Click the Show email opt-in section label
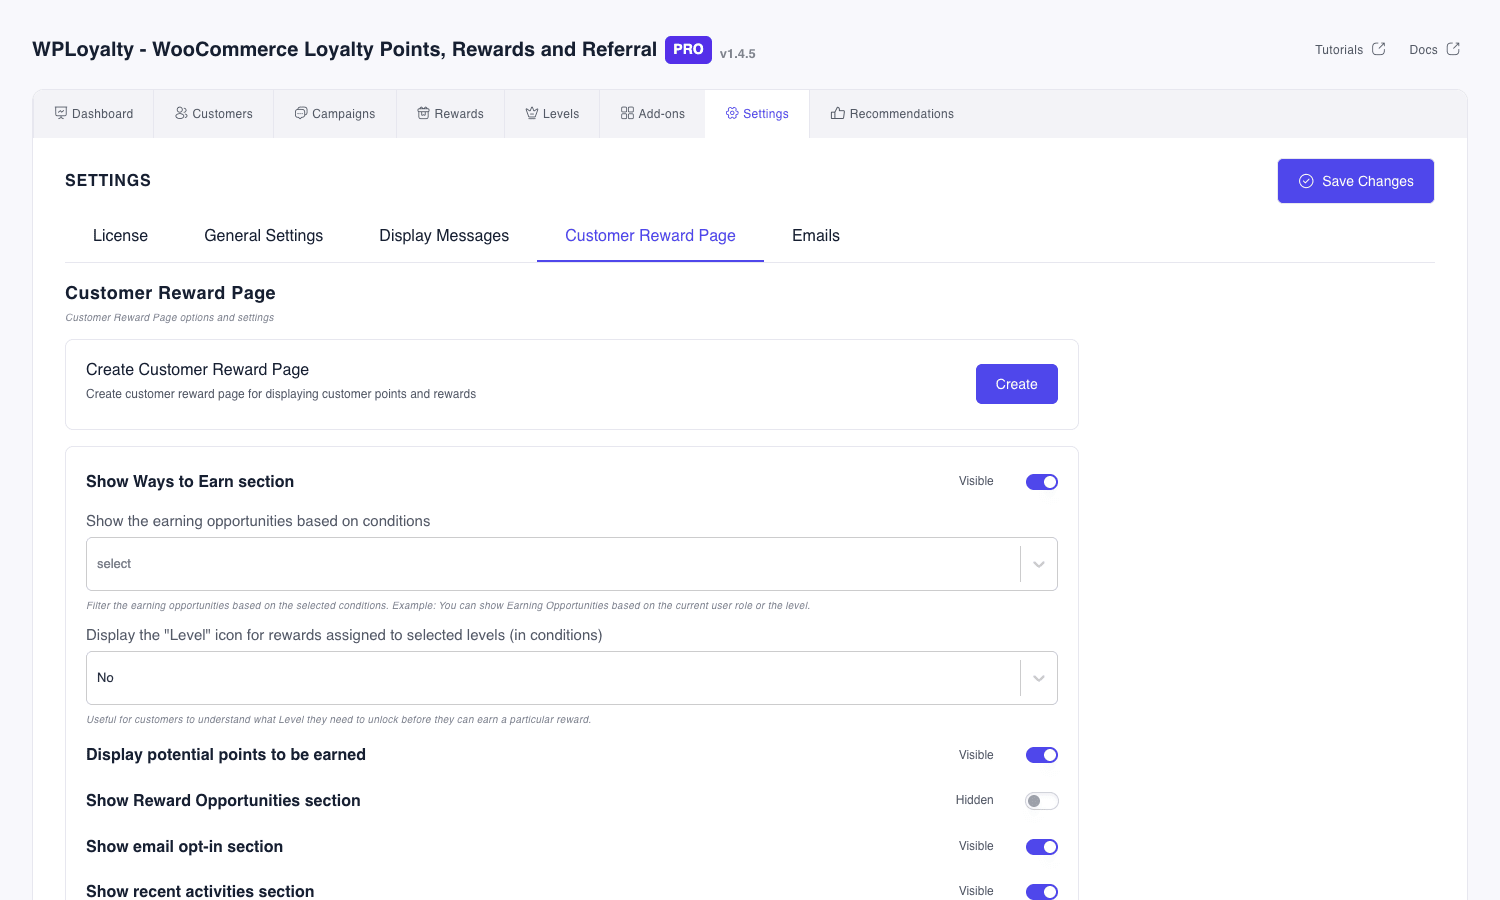Viewport: 1500px width, 900px height. pyautogui.click(x=184, y=847)
